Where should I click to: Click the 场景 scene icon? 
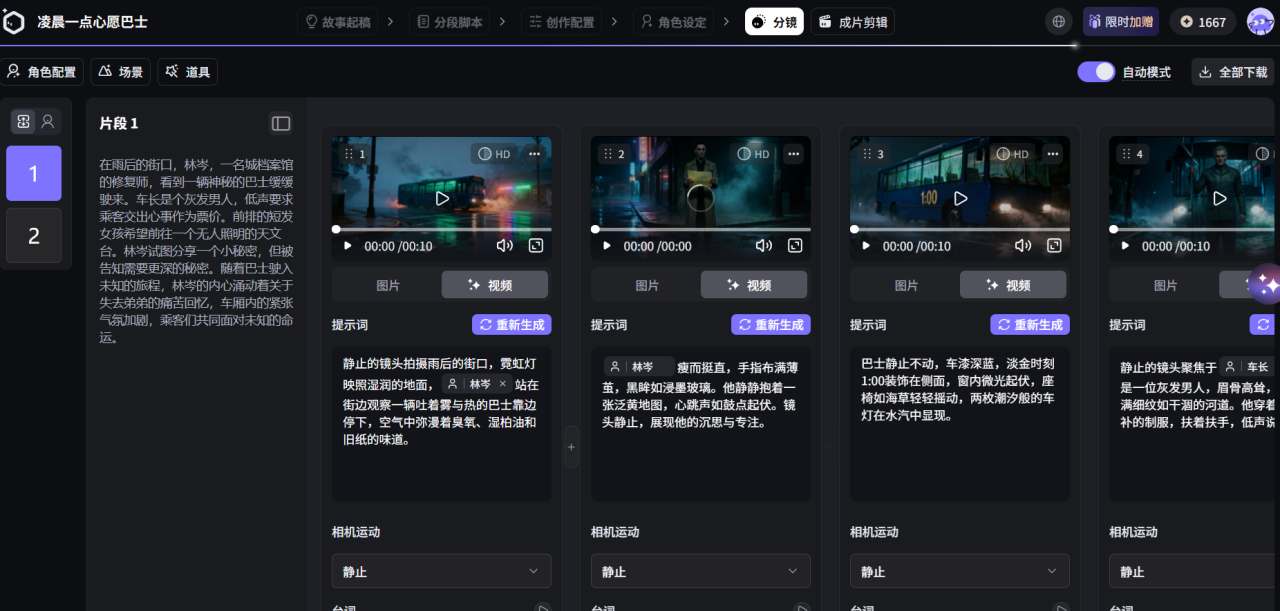coord(121,71)
